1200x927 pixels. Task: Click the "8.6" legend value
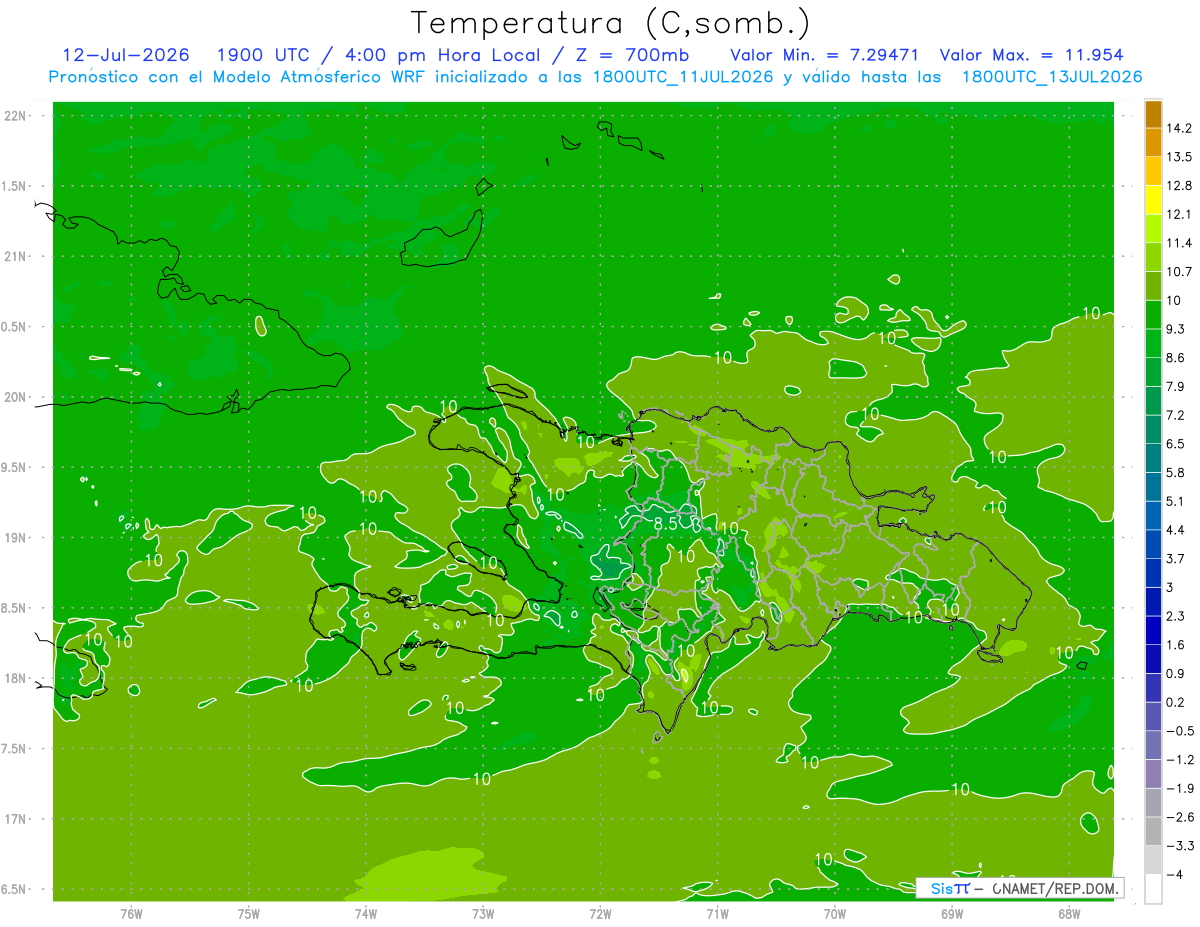[x=1175, y=358]
